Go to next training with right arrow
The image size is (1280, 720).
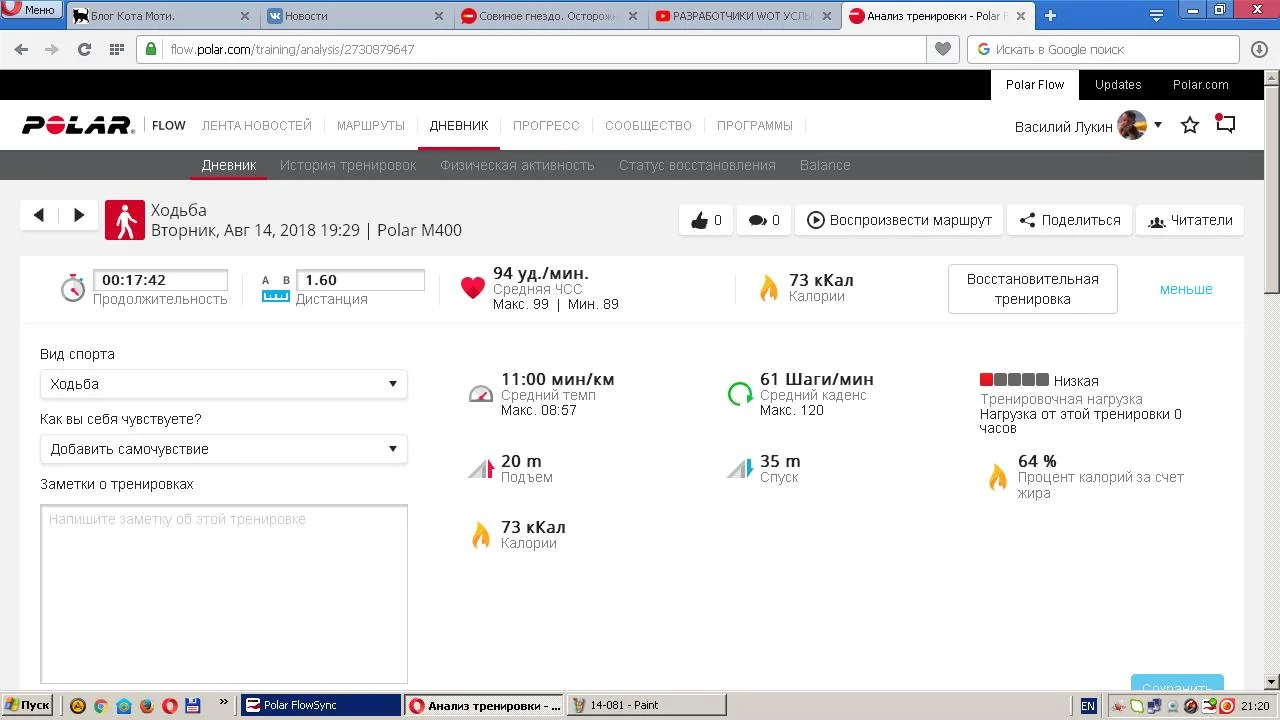click(78, 215)
